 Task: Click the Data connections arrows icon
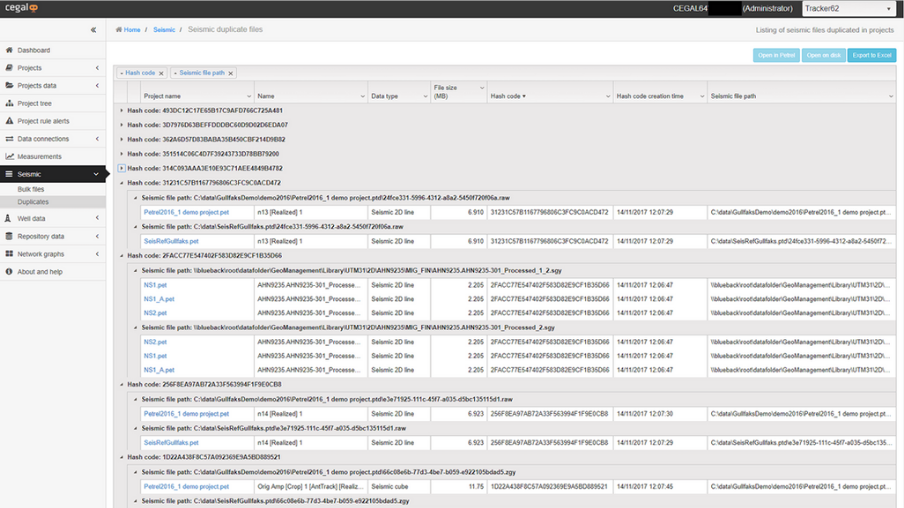(9, 139)
